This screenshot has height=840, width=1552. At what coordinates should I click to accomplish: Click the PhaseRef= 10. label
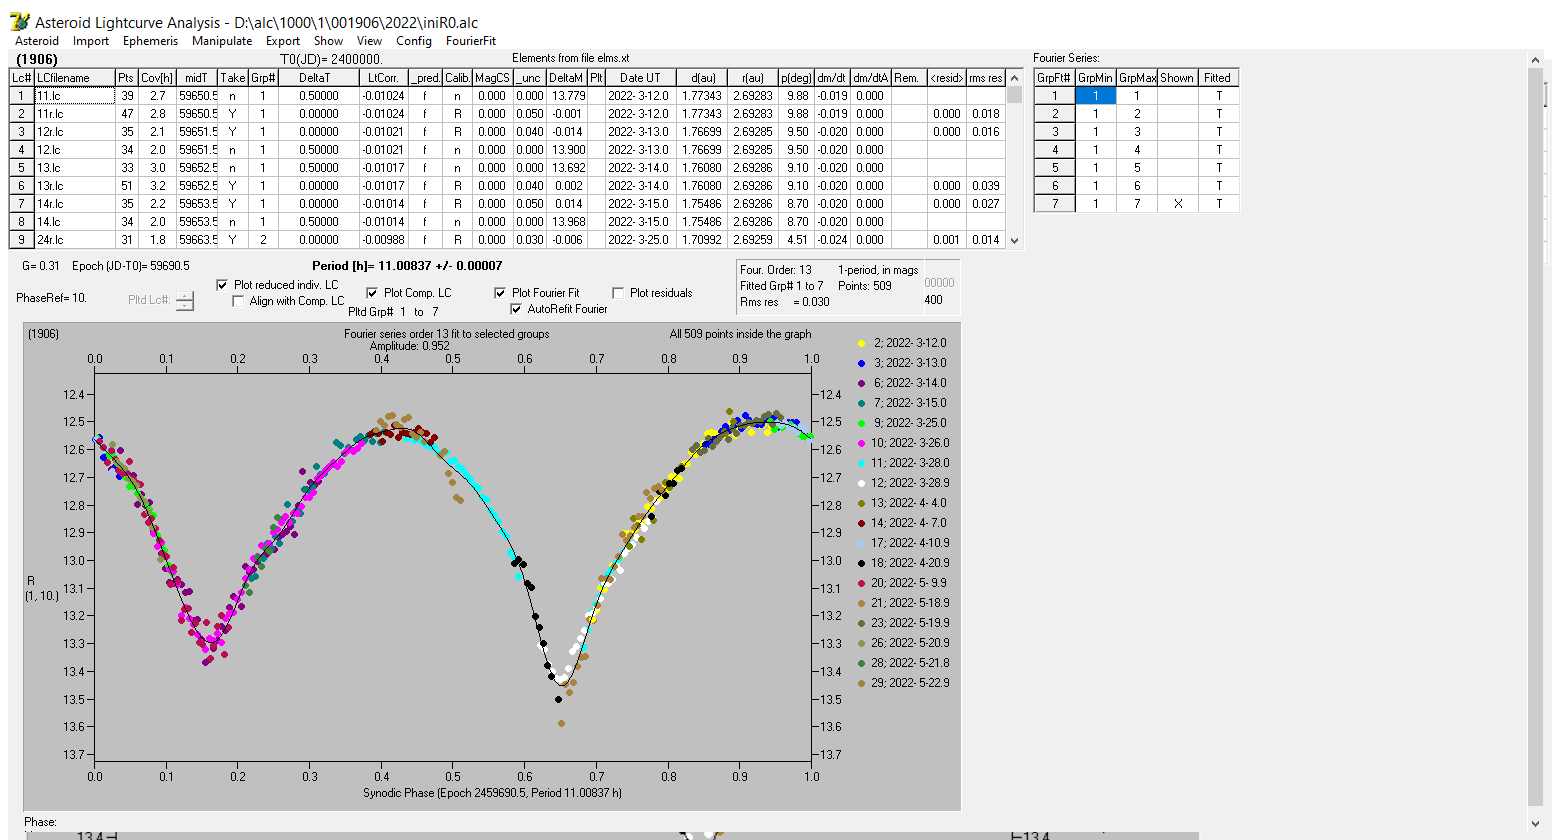click(51, 298)
